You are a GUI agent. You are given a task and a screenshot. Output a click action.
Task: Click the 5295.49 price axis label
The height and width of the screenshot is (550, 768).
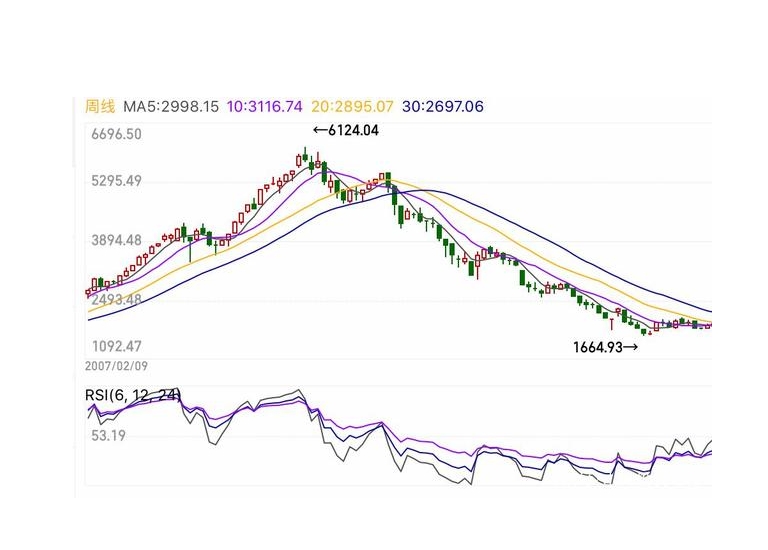tap(114, 181)
